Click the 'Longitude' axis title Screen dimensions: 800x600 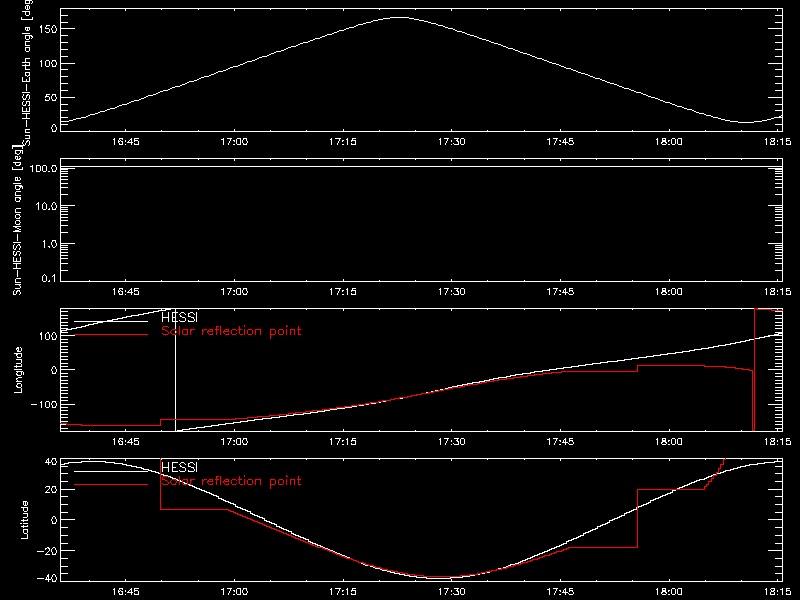[18, 370]
